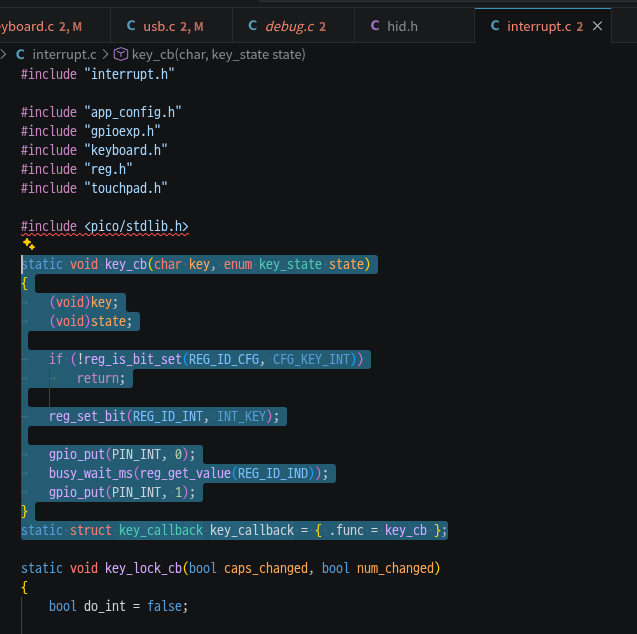The width and height of the screenshot is (637, 634).
Task: Click the bool do_int = false; line
Action: pos(119,606)
